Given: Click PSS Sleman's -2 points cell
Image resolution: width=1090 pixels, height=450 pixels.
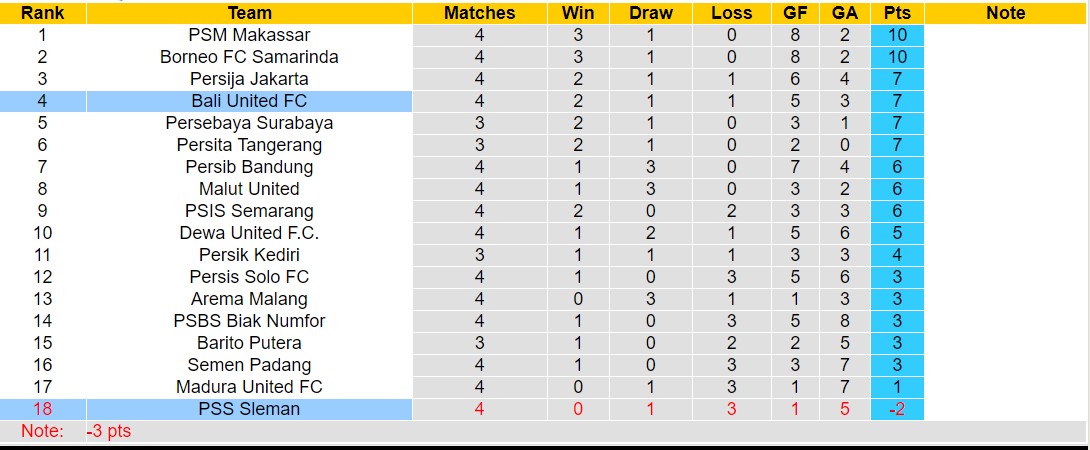Looking at the screenshot, I should [x=897, y=409].
